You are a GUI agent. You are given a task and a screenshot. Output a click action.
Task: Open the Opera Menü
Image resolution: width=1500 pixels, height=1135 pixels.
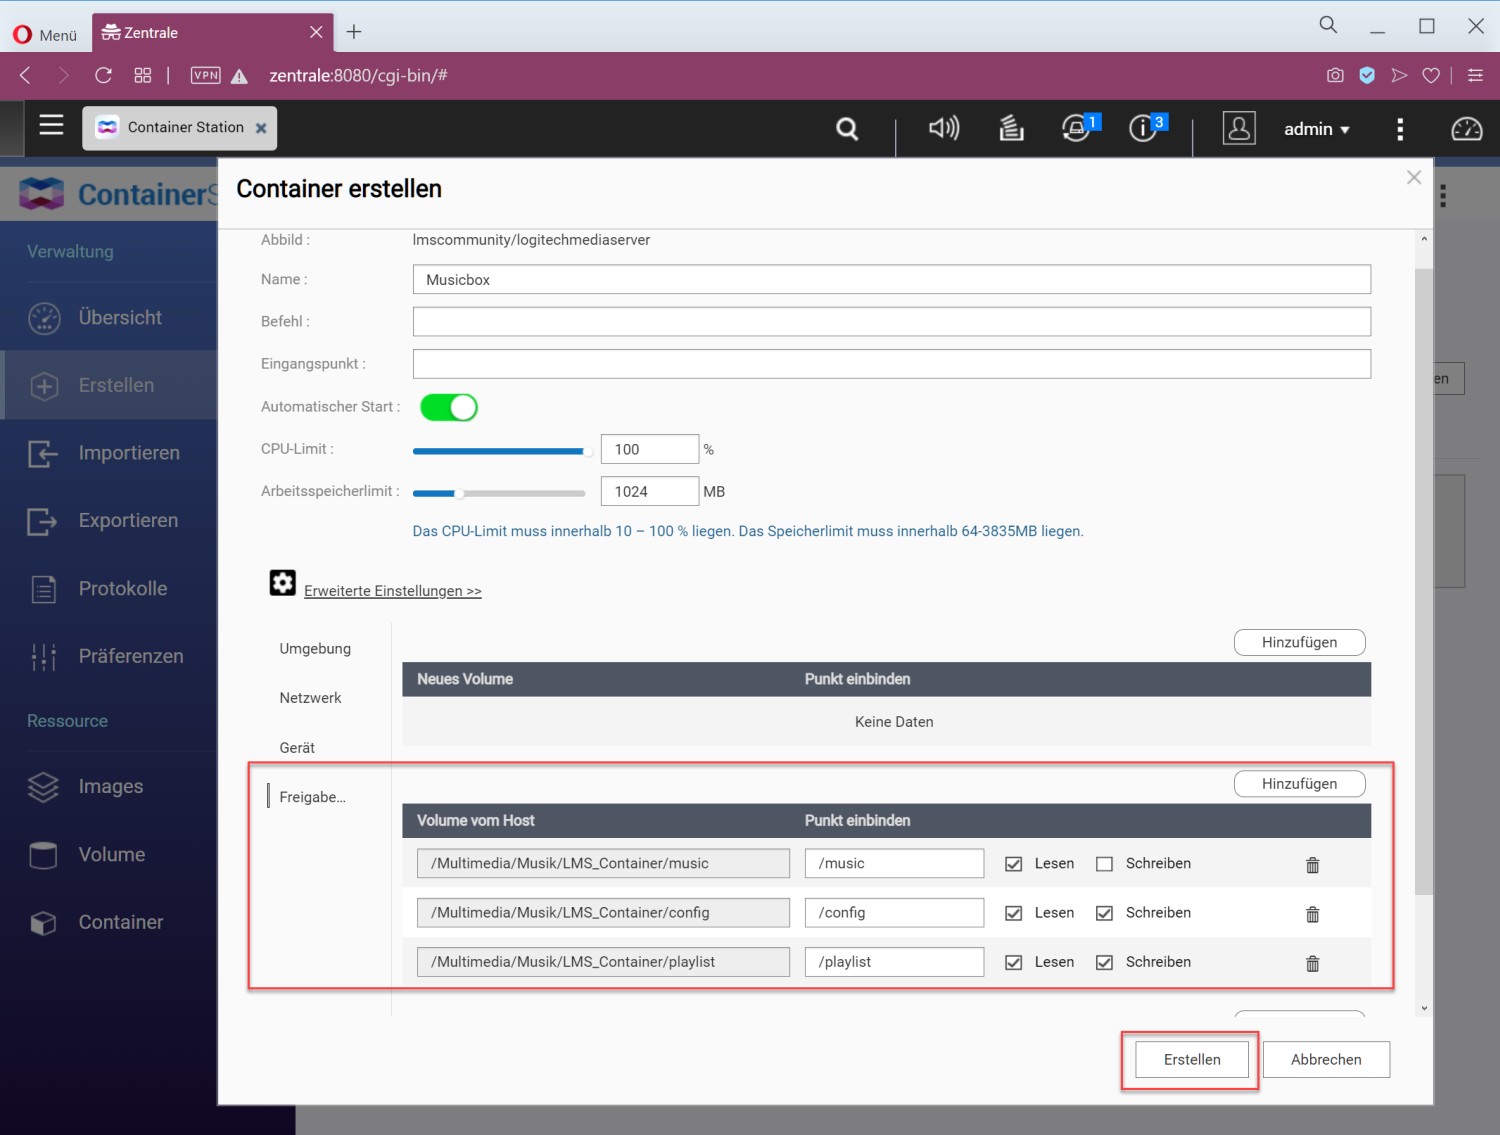click(x=45, y=34)
